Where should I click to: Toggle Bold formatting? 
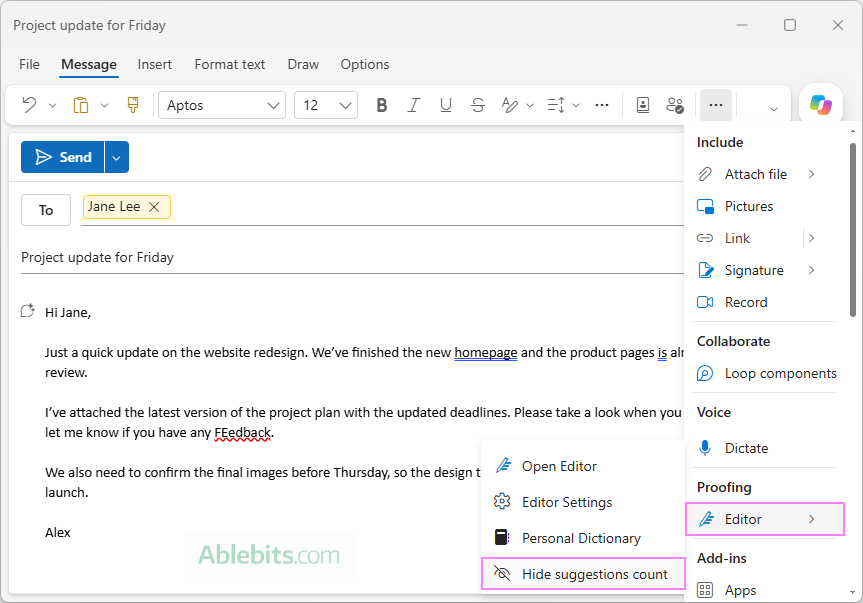click(381, 105)
